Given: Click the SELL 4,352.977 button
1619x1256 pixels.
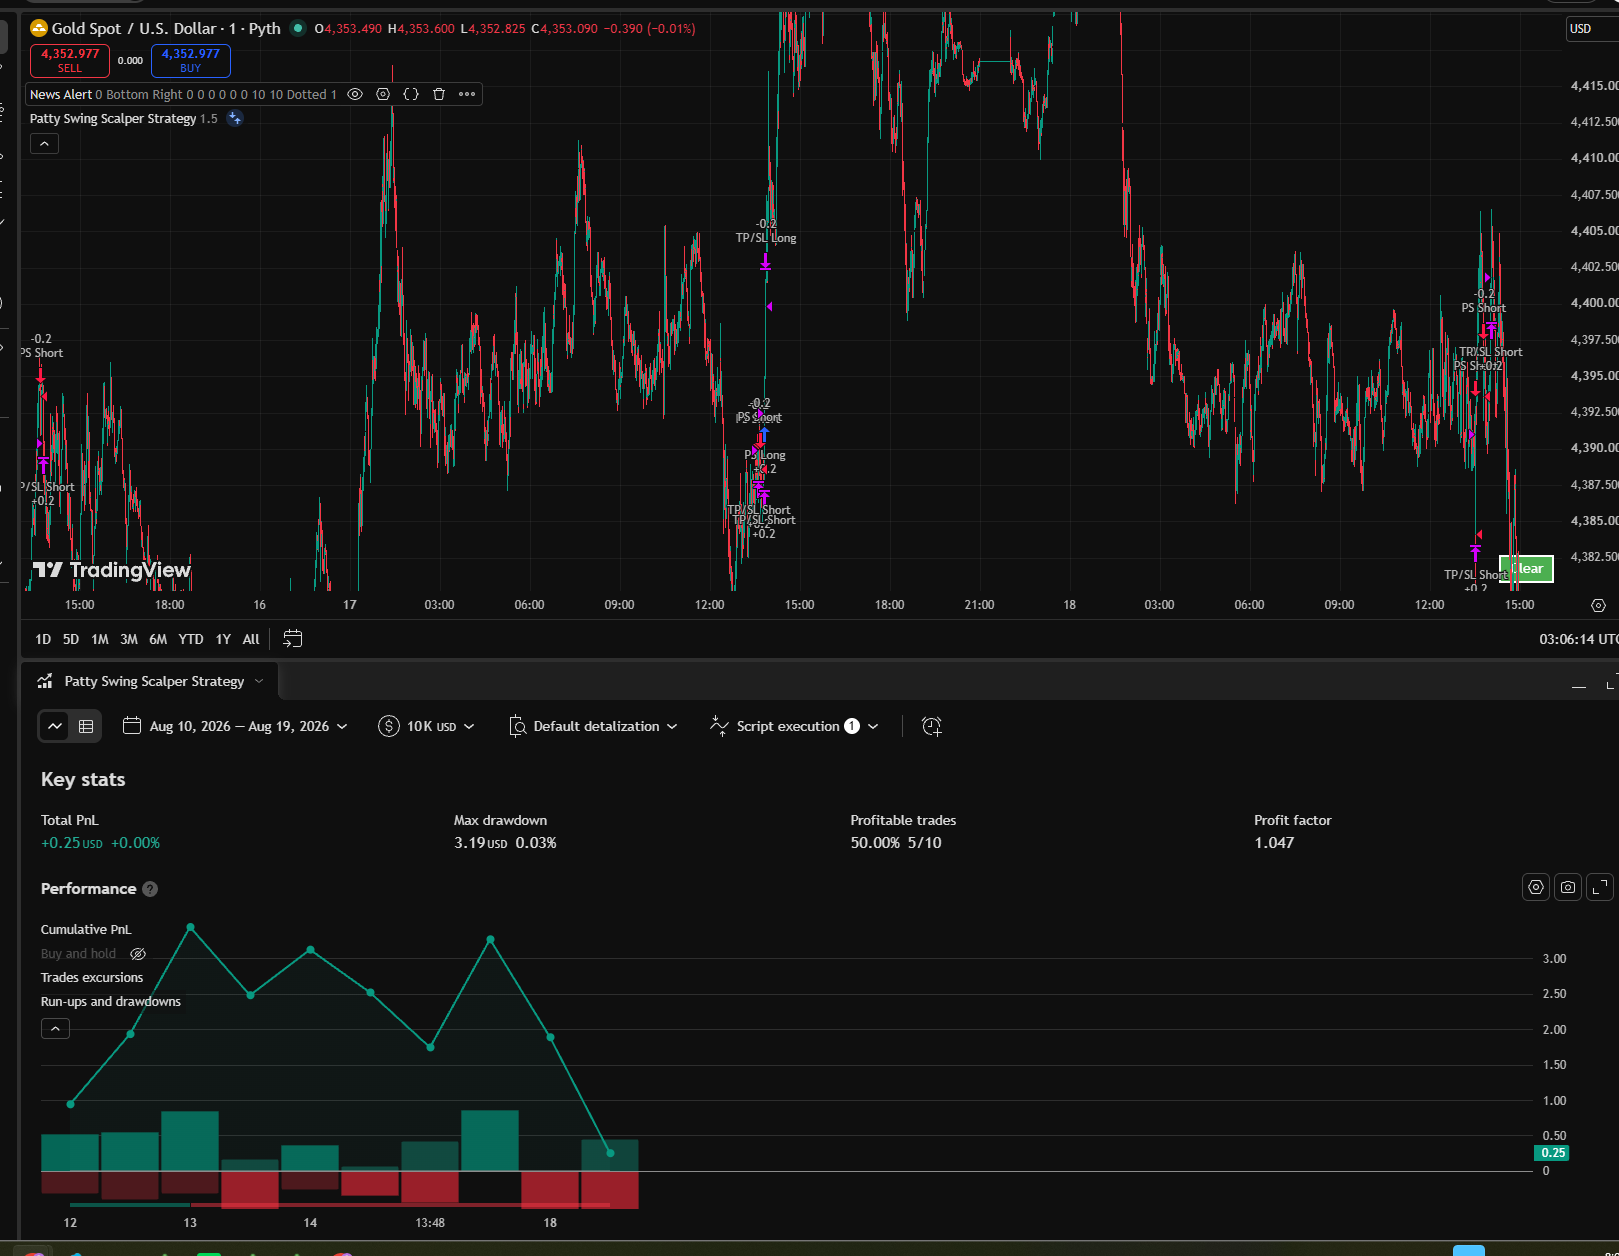Looking at the screenshot, I should (70, 60).
